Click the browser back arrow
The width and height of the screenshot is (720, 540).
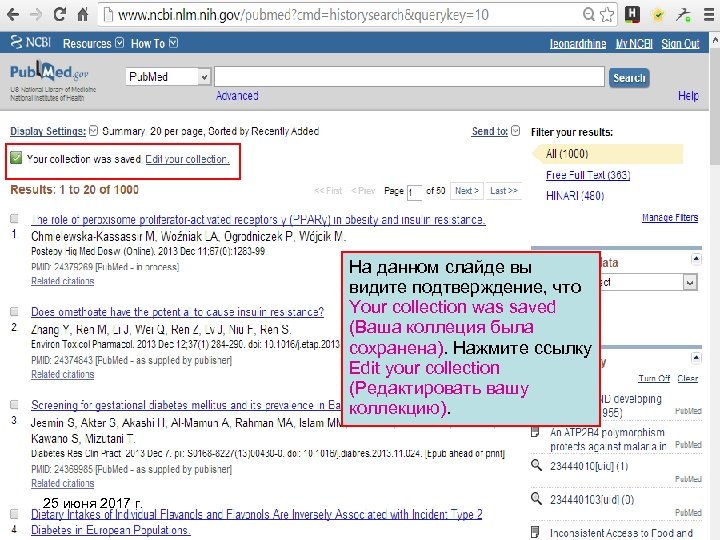[13, 15]
